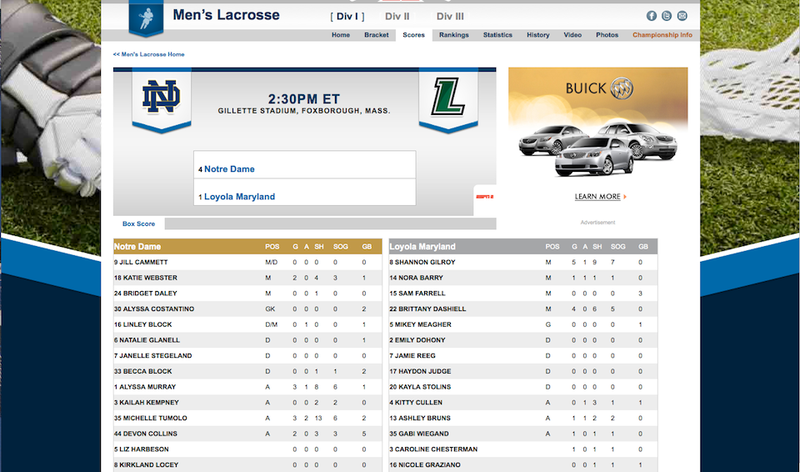Image resolution: width=800 pixels, height=472 pixels.
Task: Click the Men's Lacrosse page title
Action: [x=226, y=15]
